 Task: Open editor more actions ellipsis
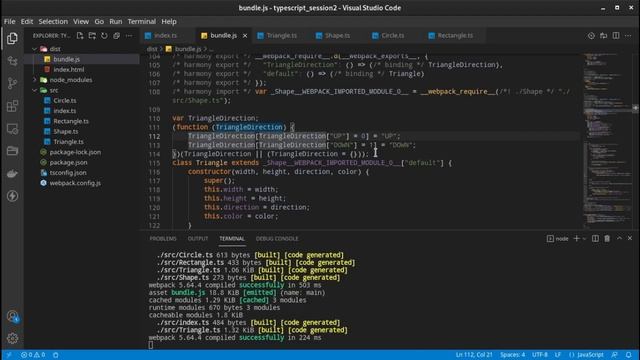coord(628,36)
